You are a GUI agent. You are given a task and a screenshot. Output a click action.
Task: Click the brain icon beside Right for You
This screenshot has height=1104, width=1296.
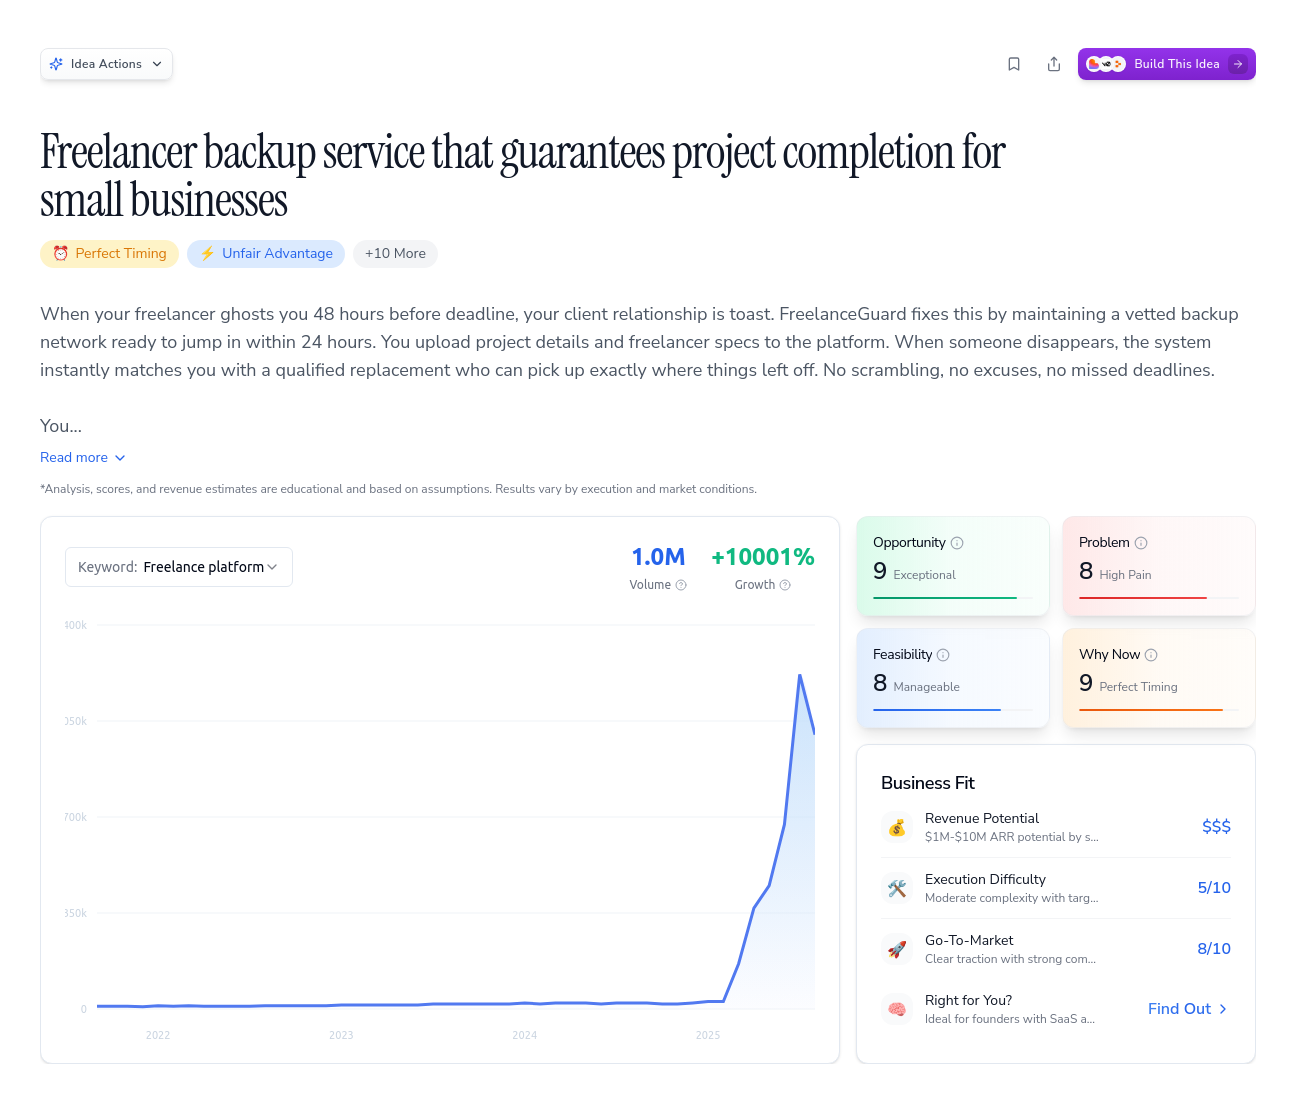897,1009
